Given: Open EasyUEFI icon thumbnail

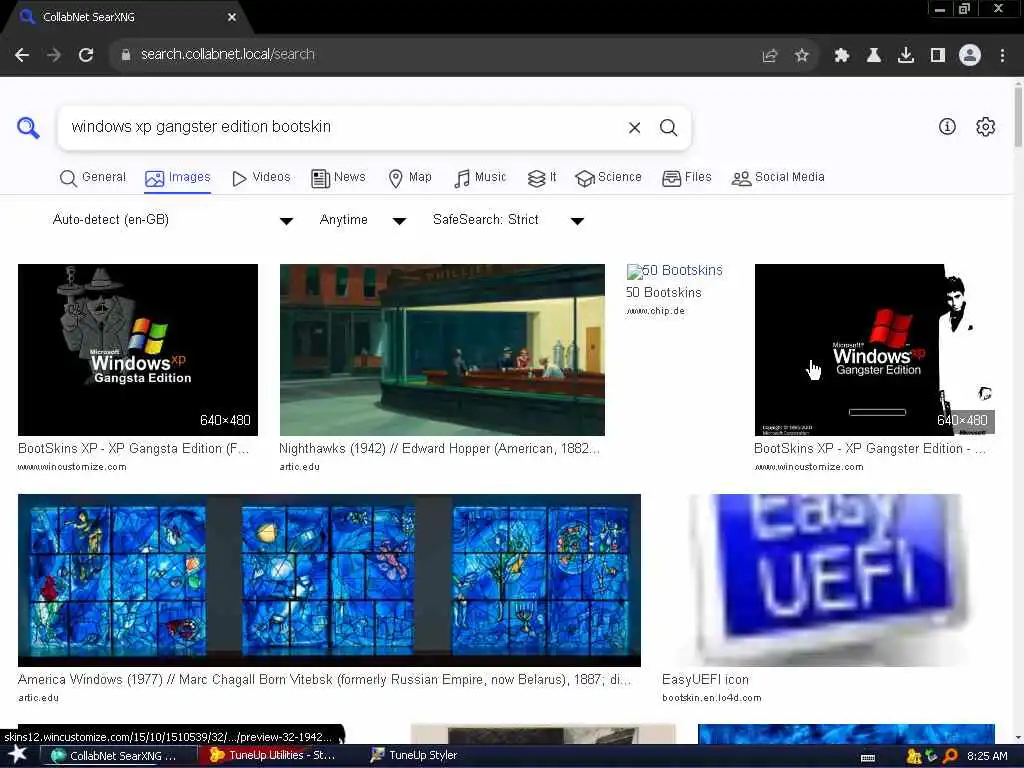Looking at the screenshot, I should click(x=829, y=580).
